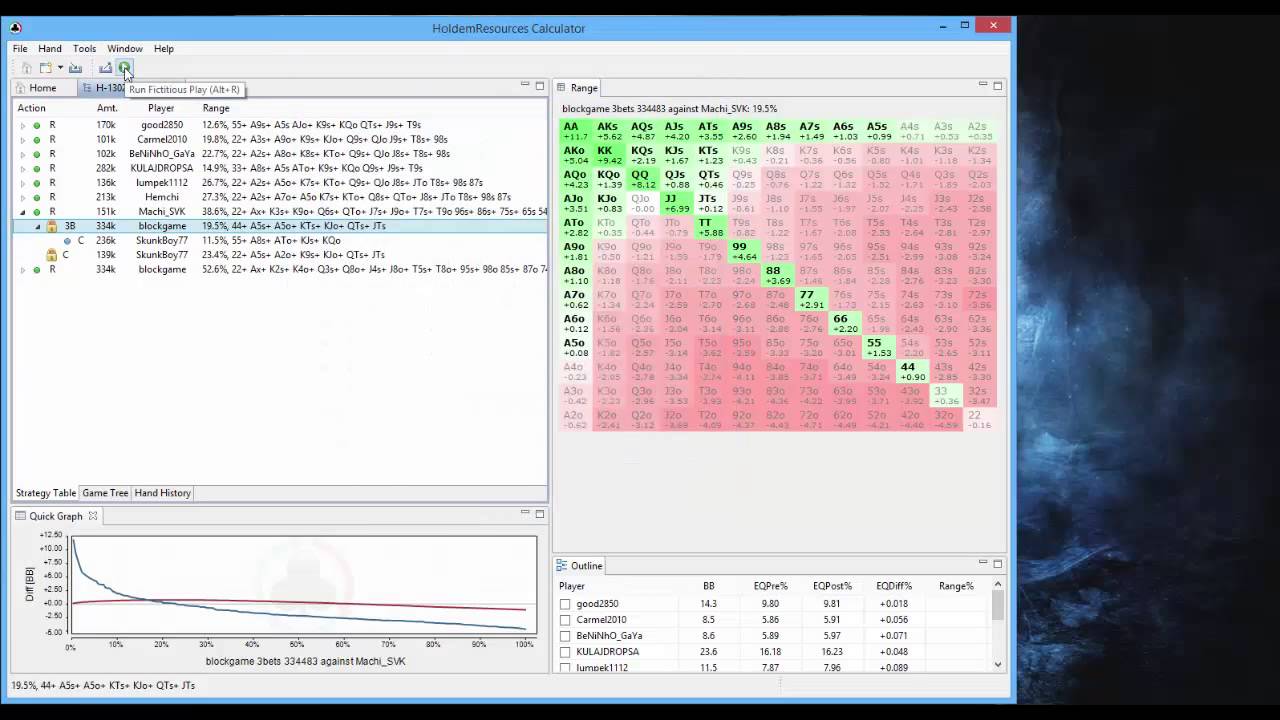The height and width of the screenshot is (720, 1280).
Task: Expand the Carmel2010 raise row
Action: 23,140
